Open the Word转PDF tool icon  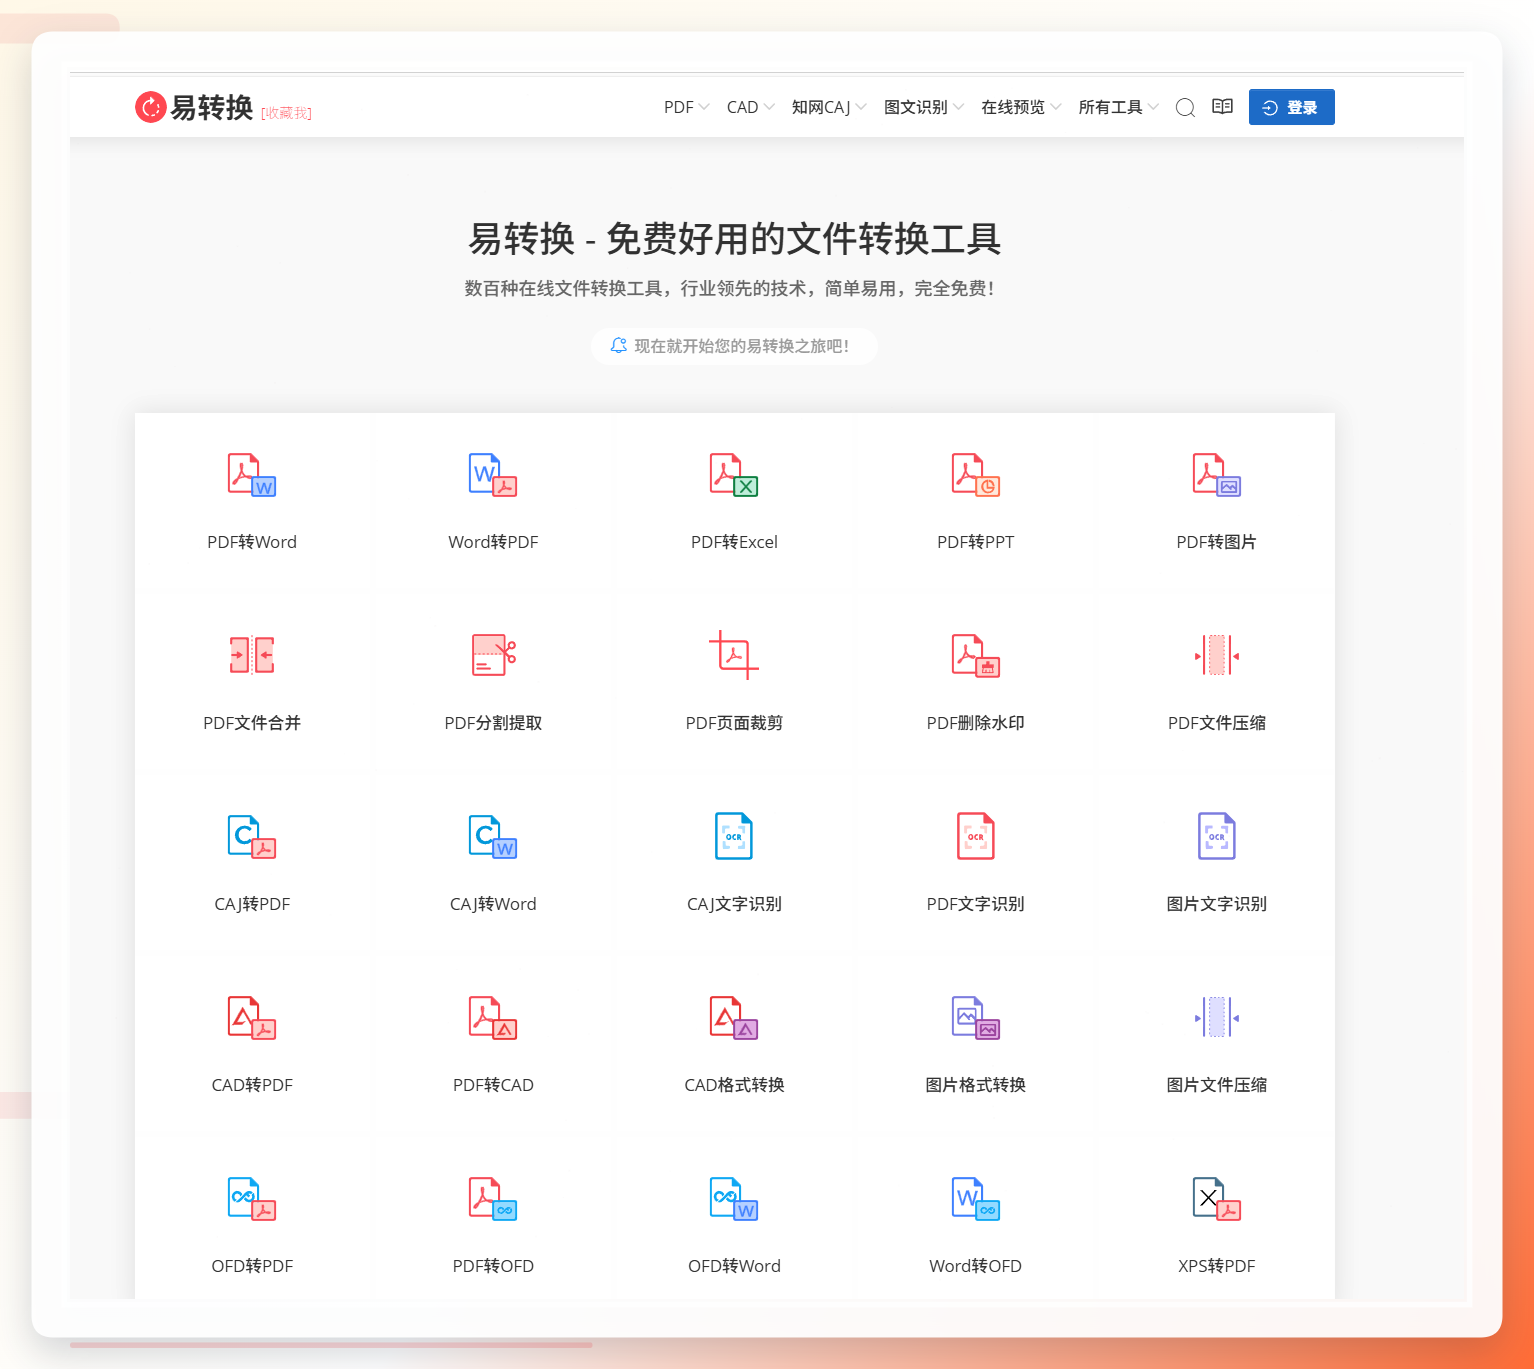tap(493, 475)
